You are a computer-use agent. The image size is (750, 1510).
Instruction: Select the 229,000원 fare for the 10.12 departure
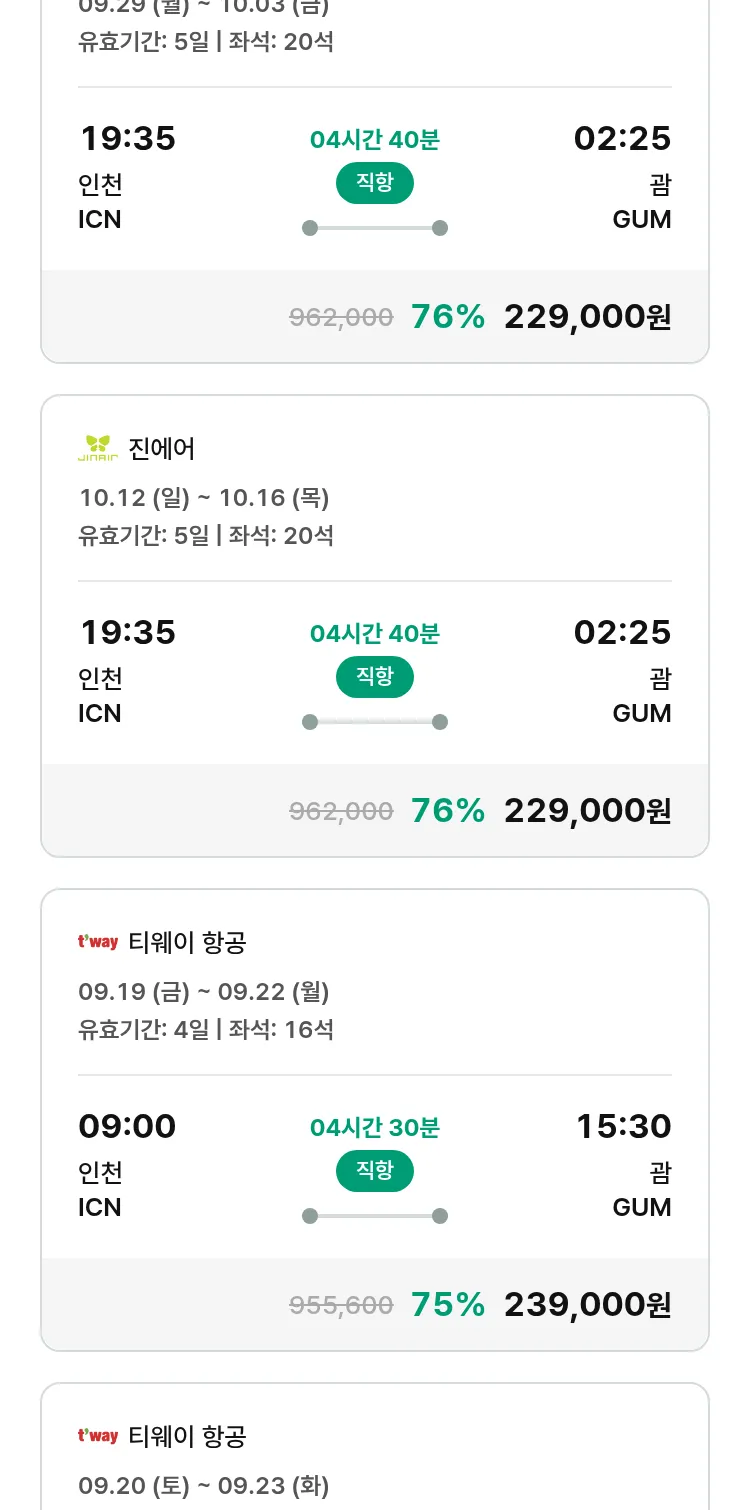tap(587, 810)
